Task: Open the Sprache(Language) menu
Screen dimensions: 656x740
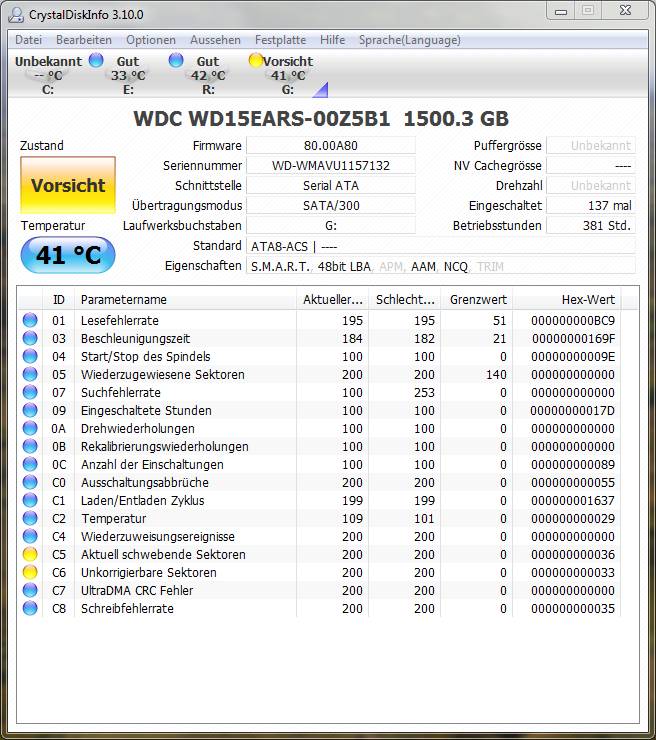Action: pos(410,40)
